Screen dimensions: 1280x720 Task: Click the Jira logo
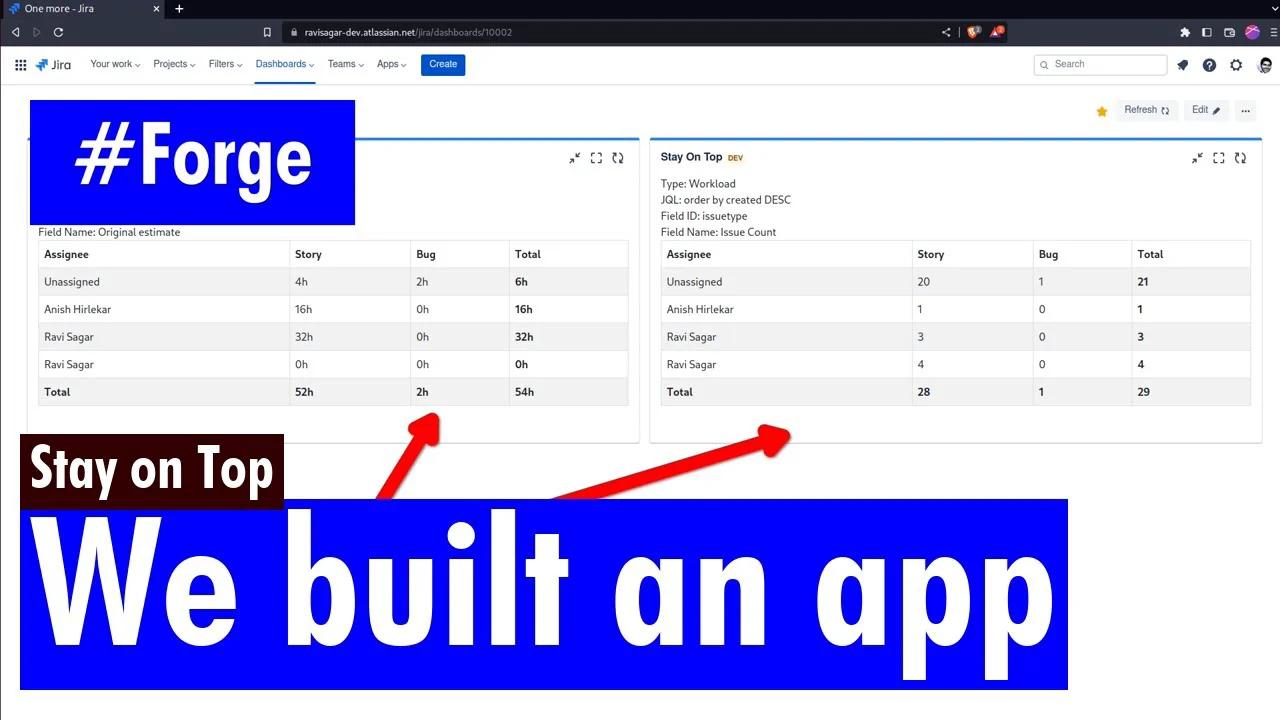point(53,65)
